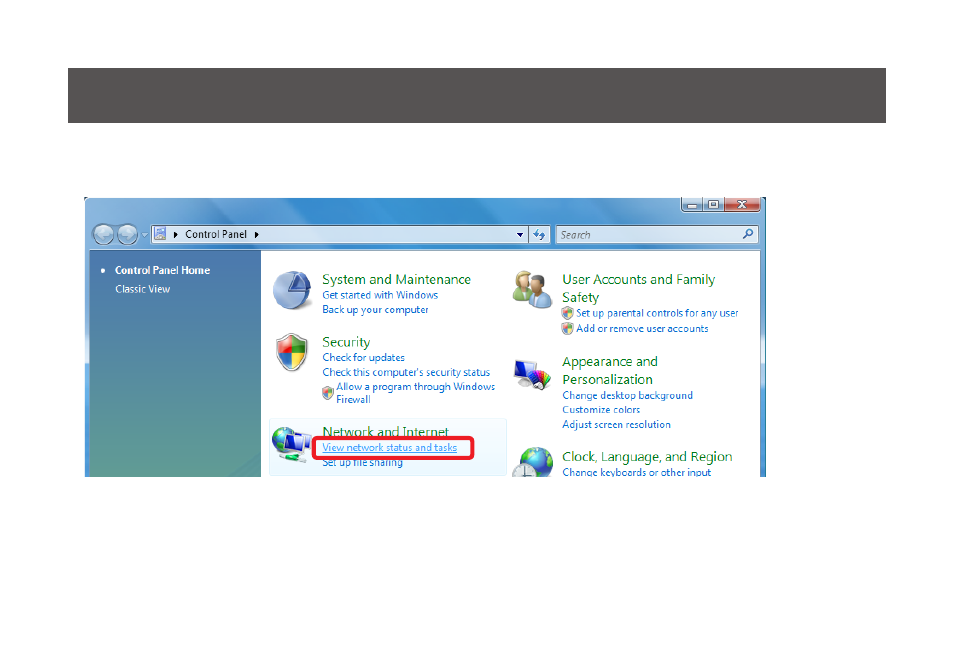Maximize the Control Panel window
The image size is (954, 664).
click(x=713, y=204)
